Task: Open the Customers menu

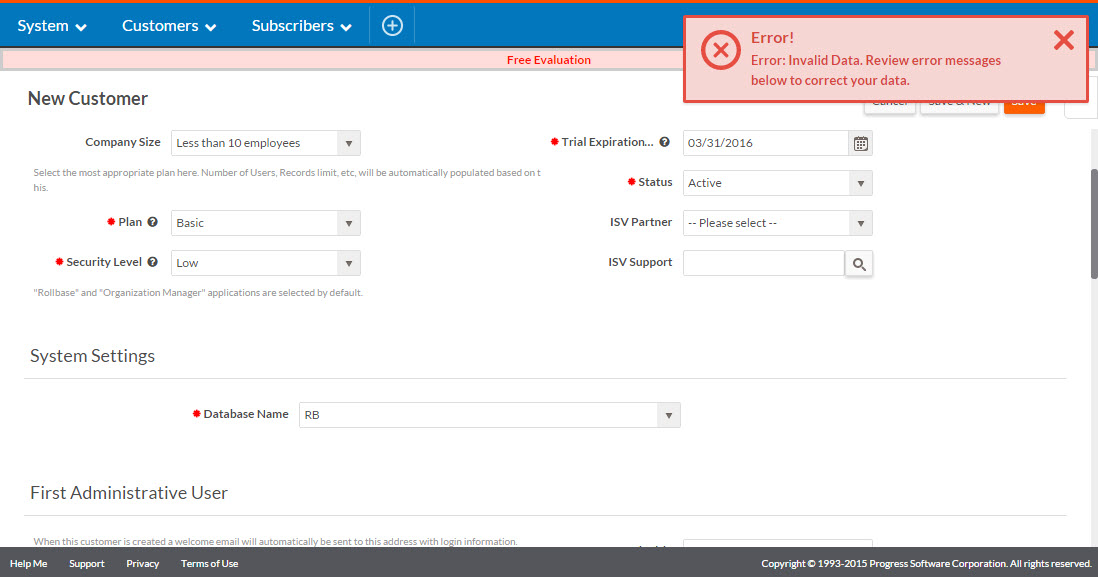Action: pos(169,26)
